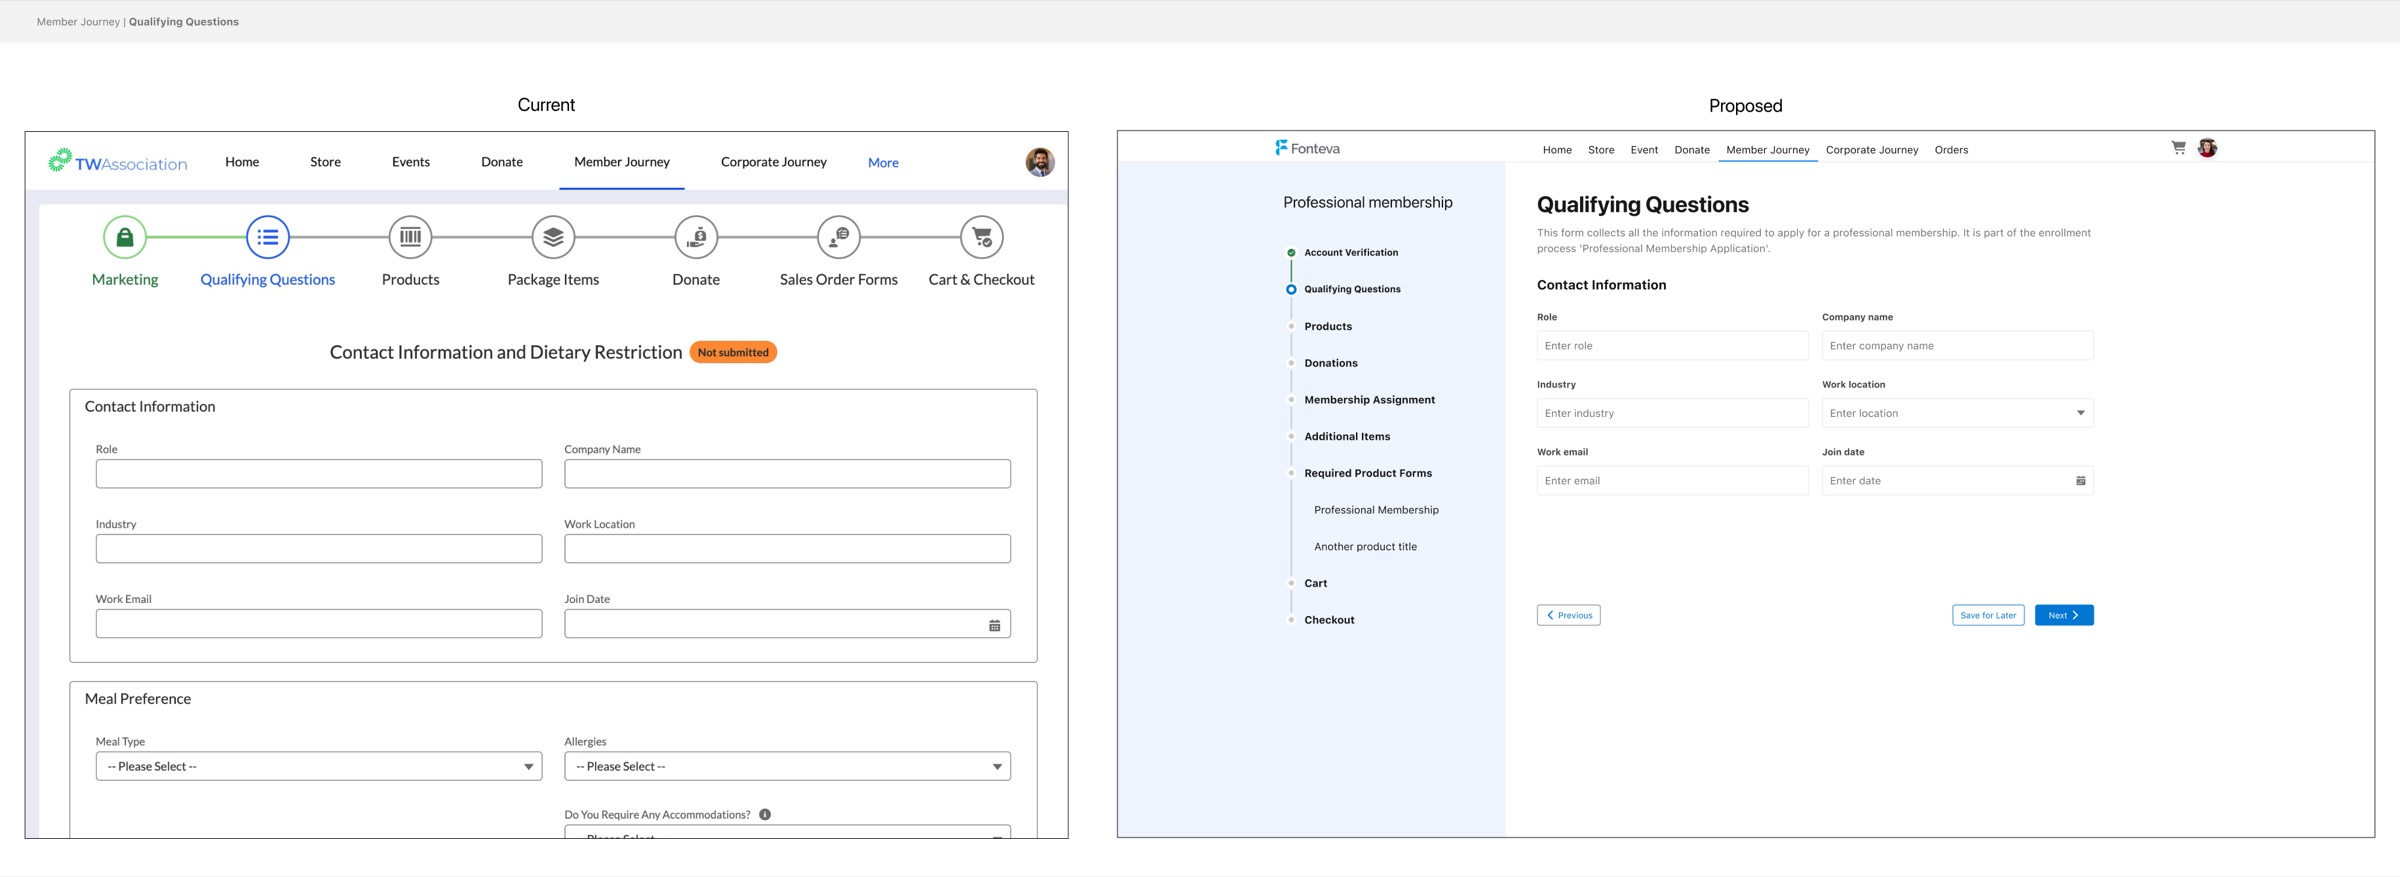
Task: Click the Work Email input in the Current form
Action: tap(319, 624)
